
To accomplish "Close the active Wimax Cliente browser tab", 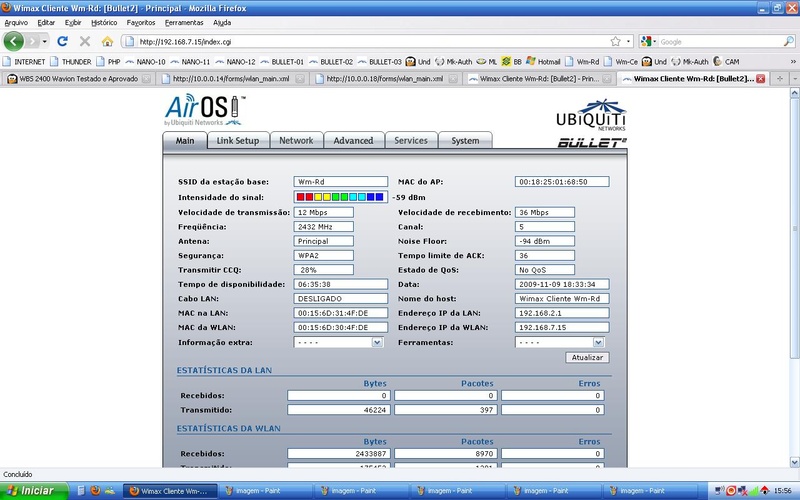I will tap(760, 79).
